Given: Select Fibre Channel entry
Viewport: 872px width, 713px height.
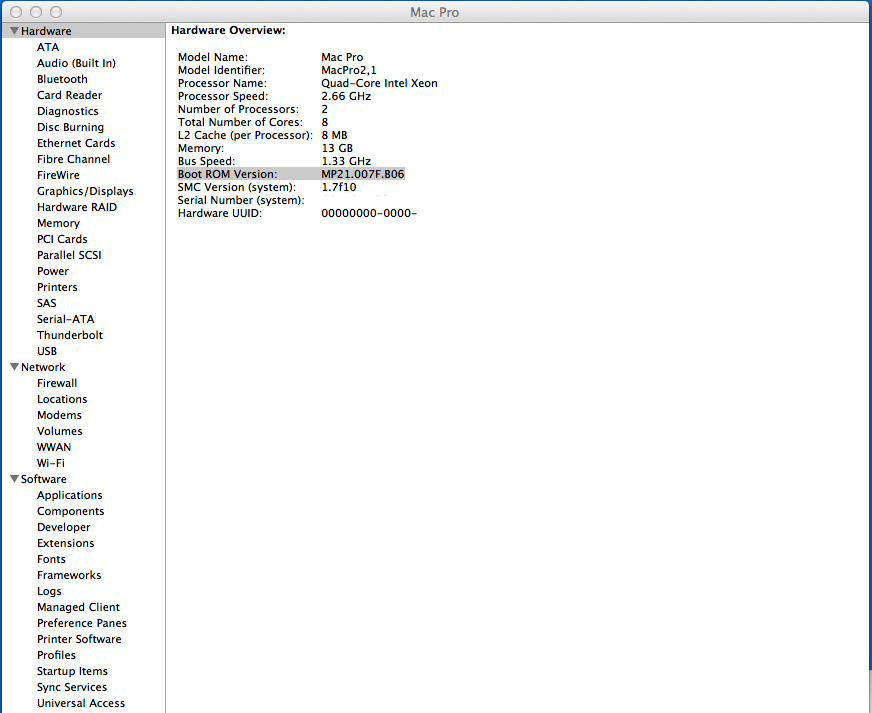Looking at the screenshot, I should (x=73, y=159).
